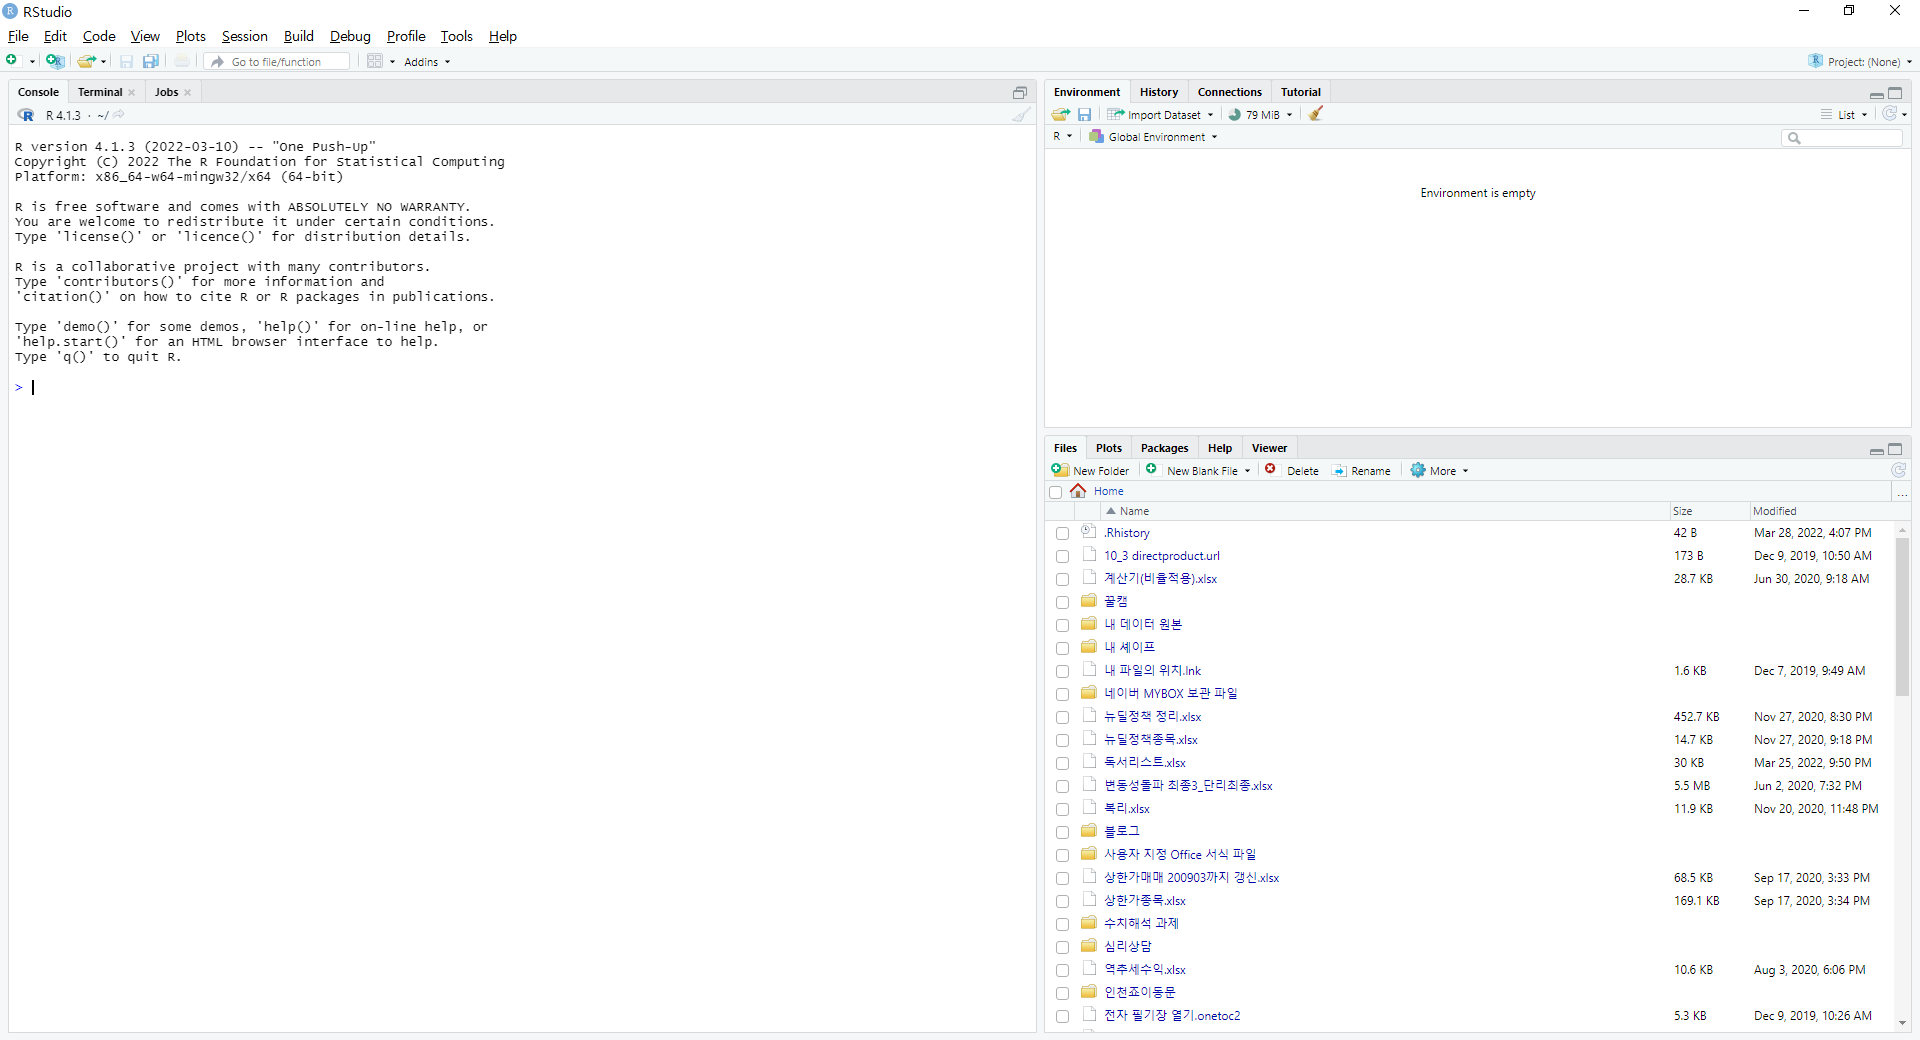Open the More dropdown in Files pane
Screen dimensions: 1920x1040
click(x=1439, y=471)
